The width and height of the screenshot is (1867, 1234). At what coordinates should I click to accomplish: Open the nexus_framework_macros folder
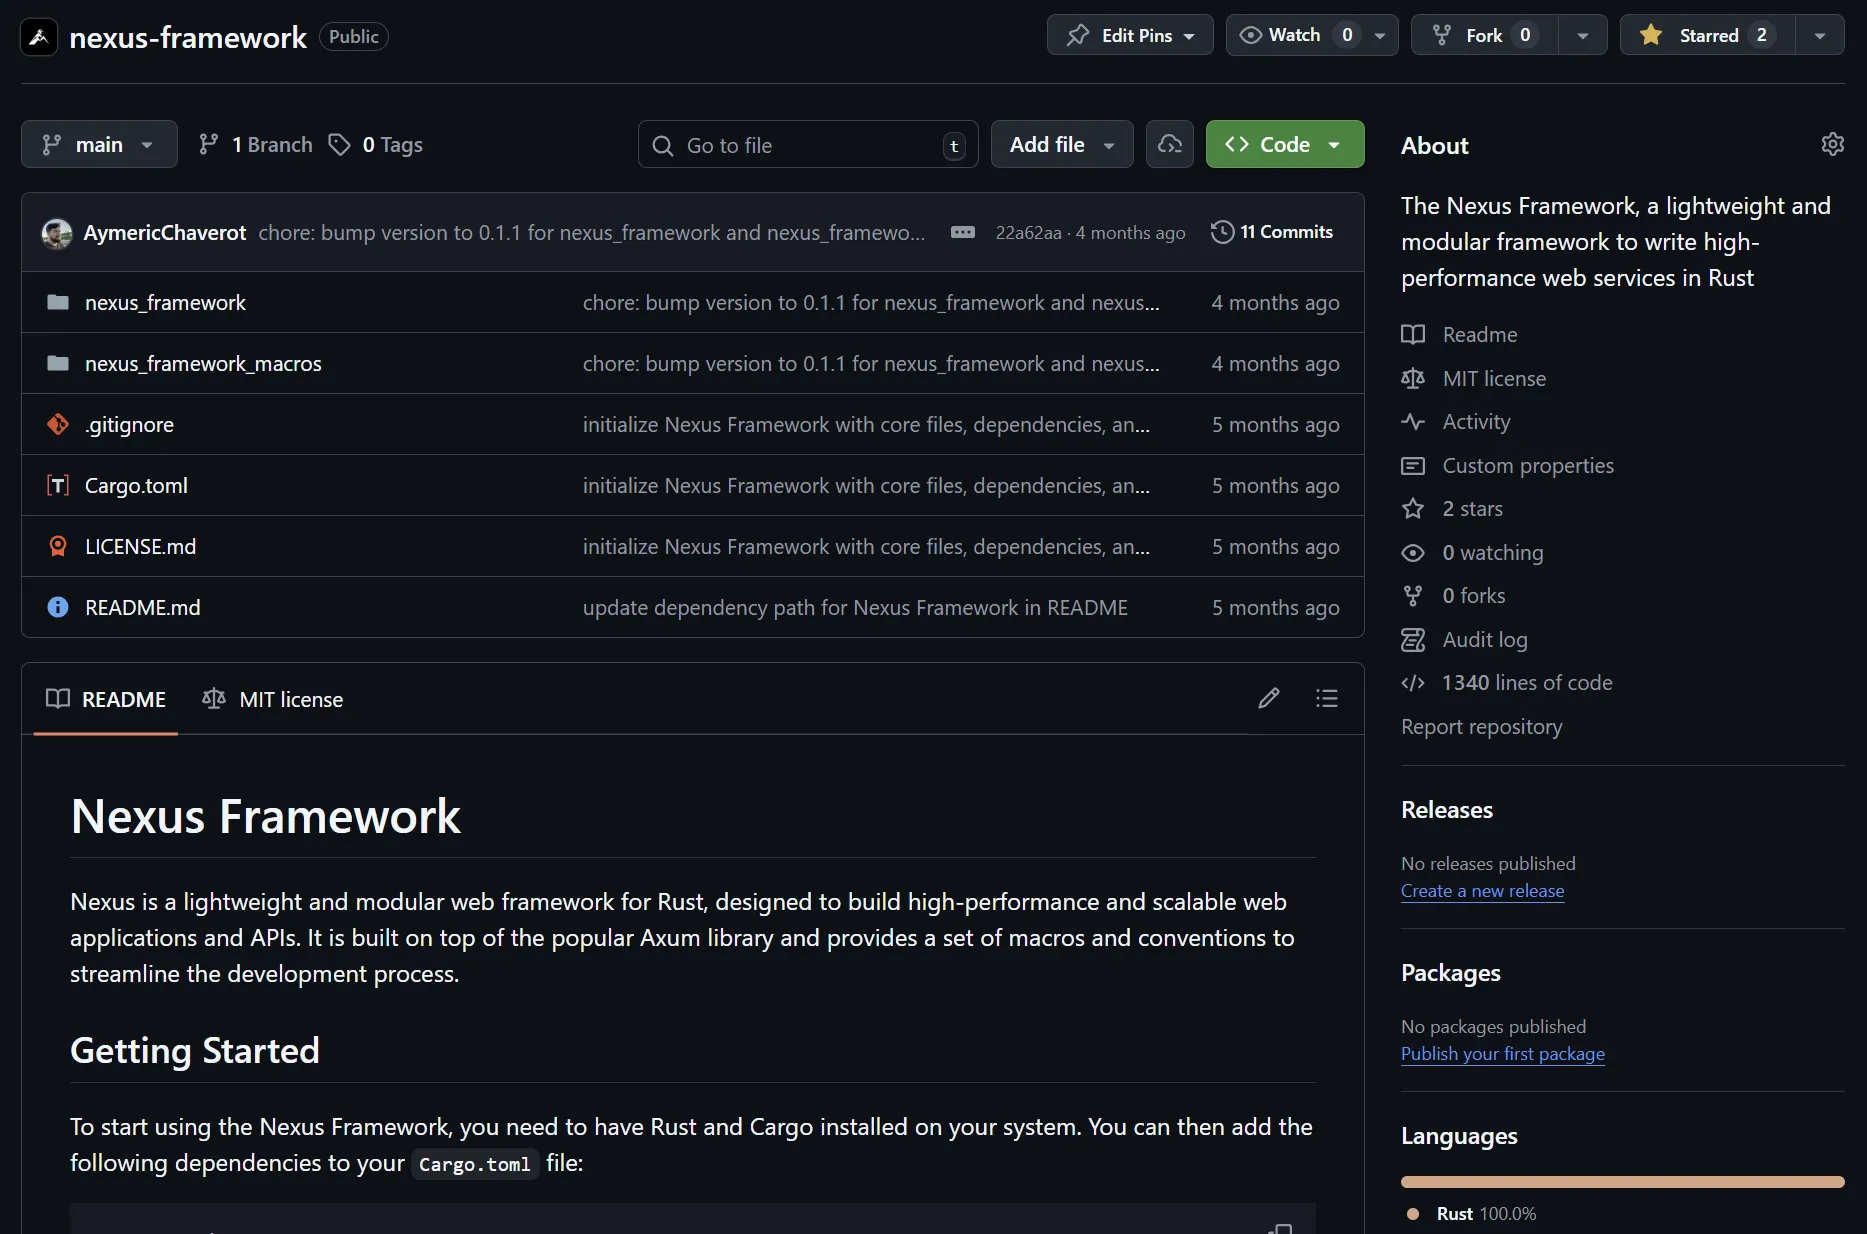pyautogui.click(x=203, y=363)
